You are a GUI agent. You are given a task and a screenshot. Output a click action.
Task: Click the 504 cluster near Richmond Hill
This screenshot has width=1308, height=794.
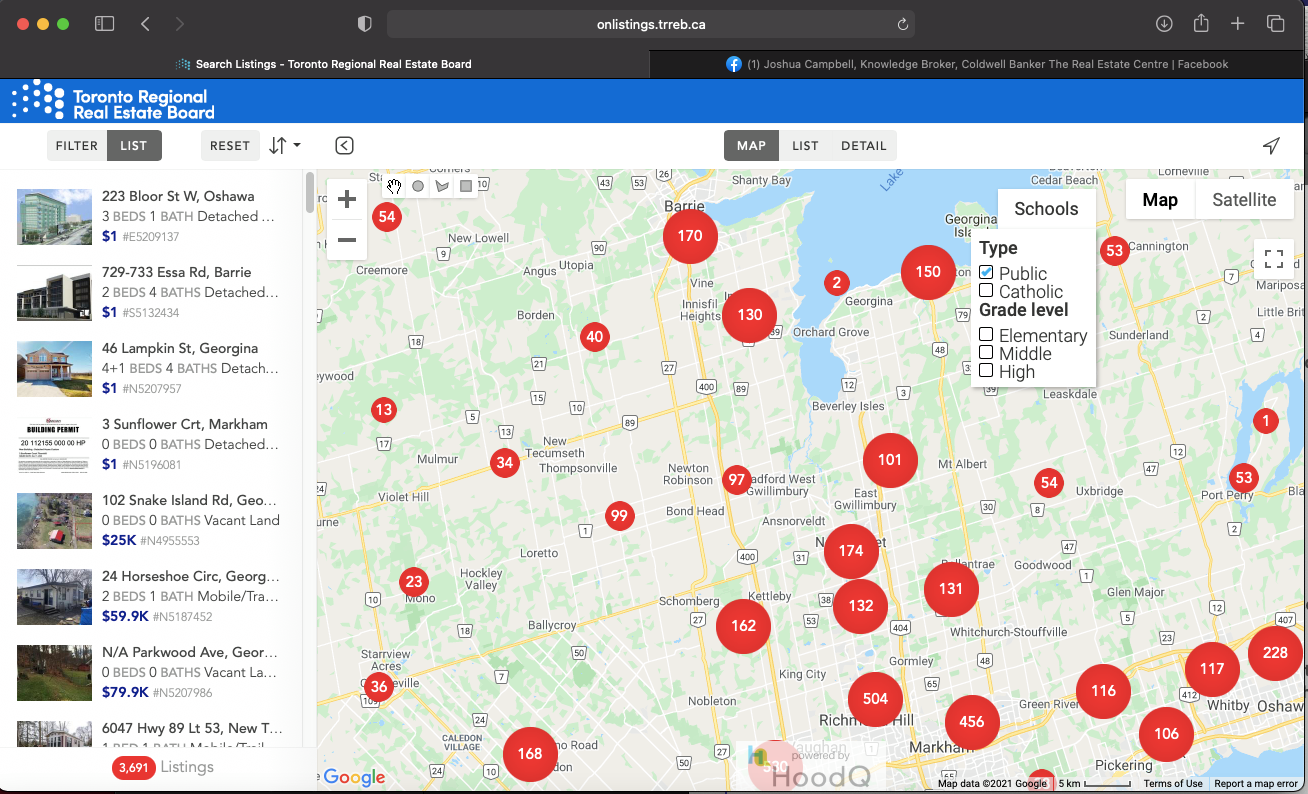coord(875,699)
